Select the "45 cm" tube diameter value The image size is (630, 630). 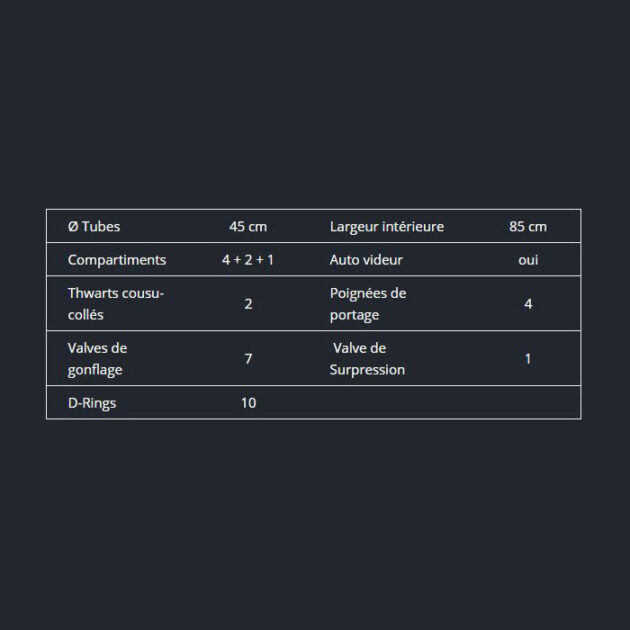[x=248, y=227]
